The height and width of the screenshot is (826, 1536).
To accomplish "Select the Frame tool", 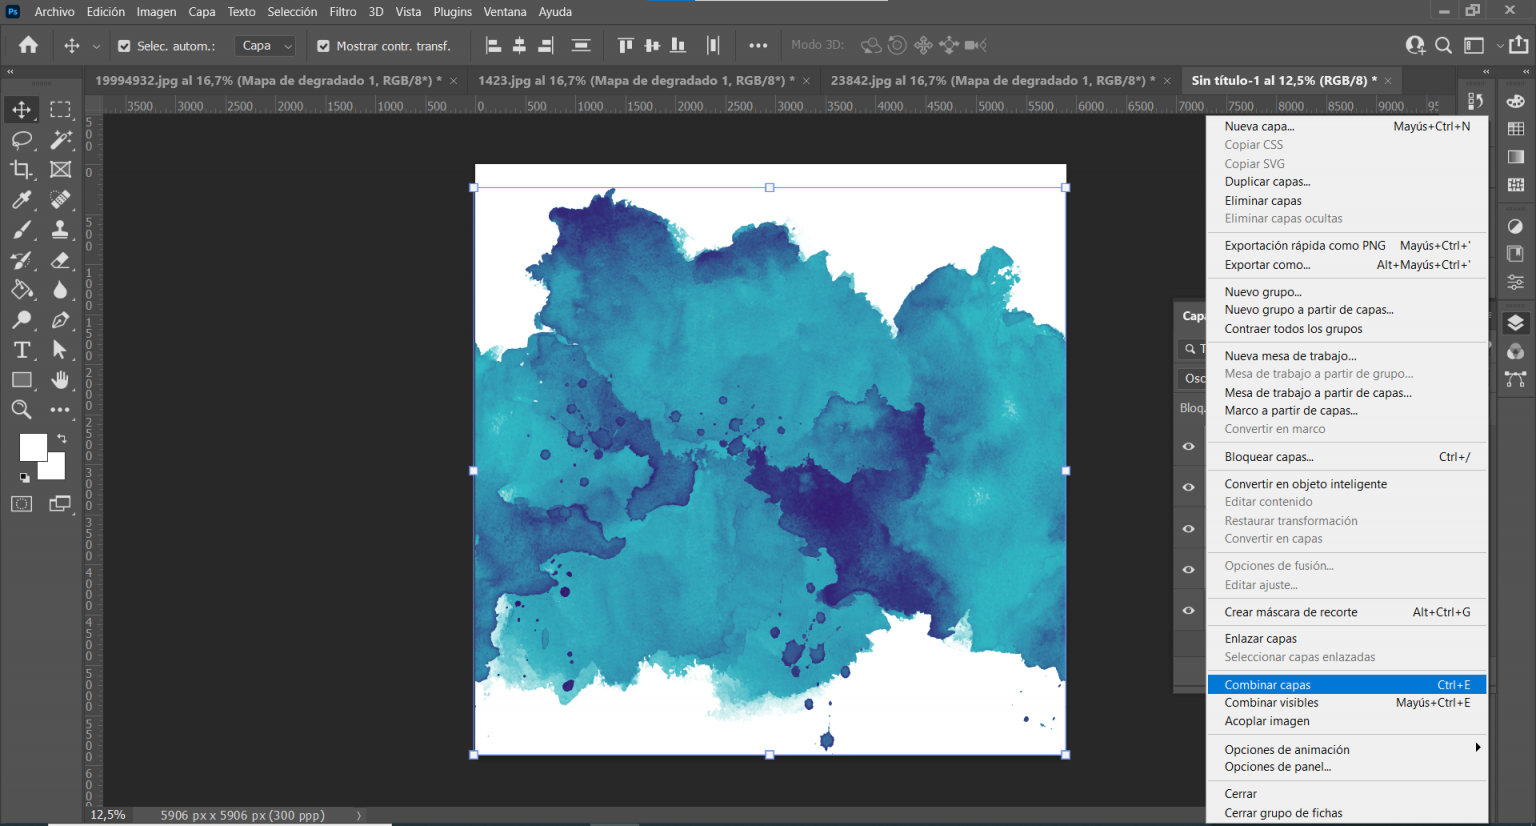I will click(x=60, y=169).
